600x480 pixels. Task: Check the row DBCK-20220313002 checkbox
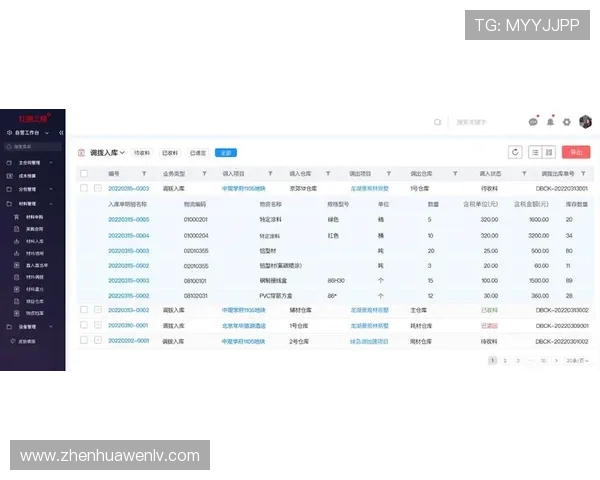[x=84, y=310]
